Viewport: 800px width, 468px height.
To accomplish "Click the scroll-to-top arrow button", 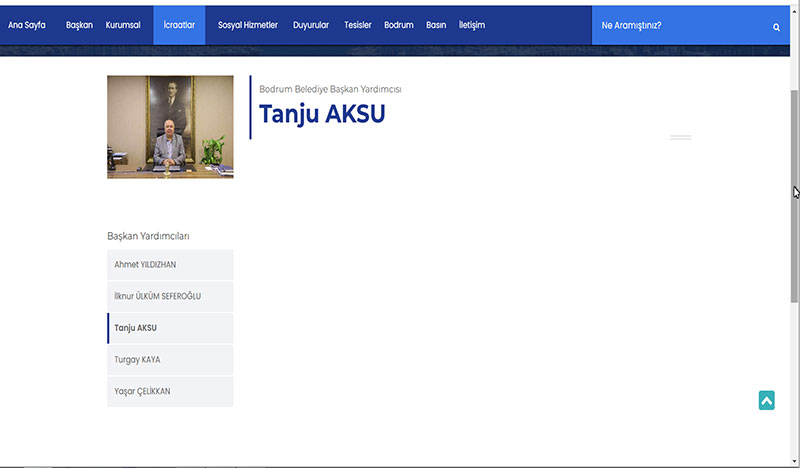I will coord(766,400).
